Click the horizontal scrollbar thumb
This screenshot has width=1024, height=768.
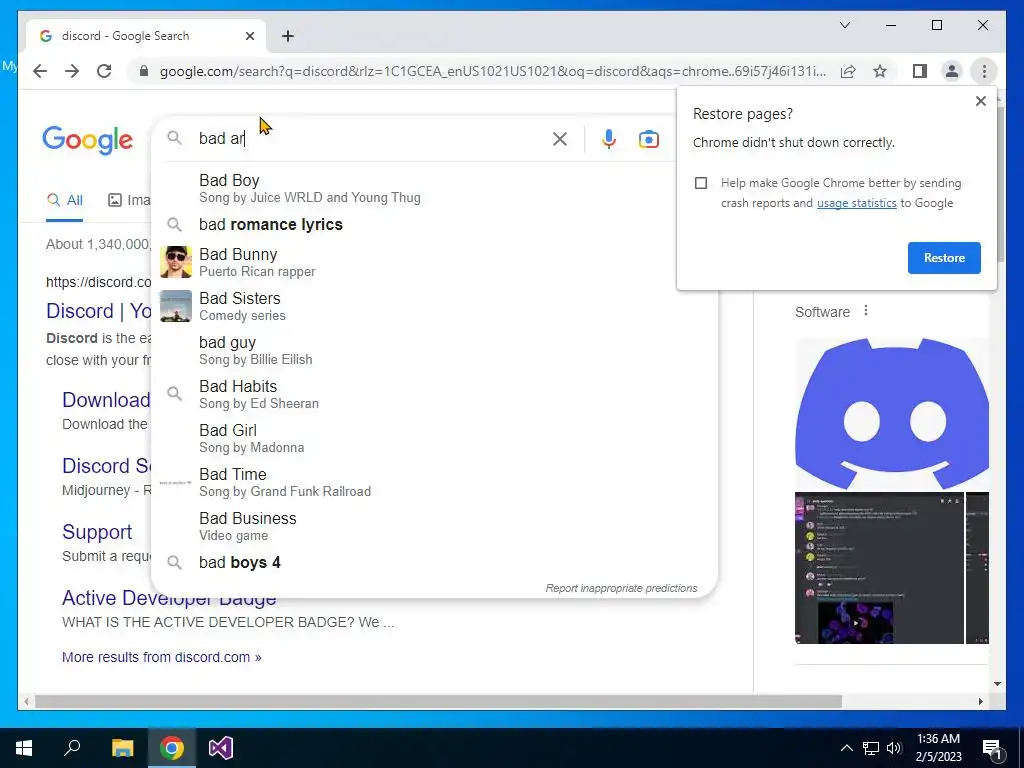(438, 702)
